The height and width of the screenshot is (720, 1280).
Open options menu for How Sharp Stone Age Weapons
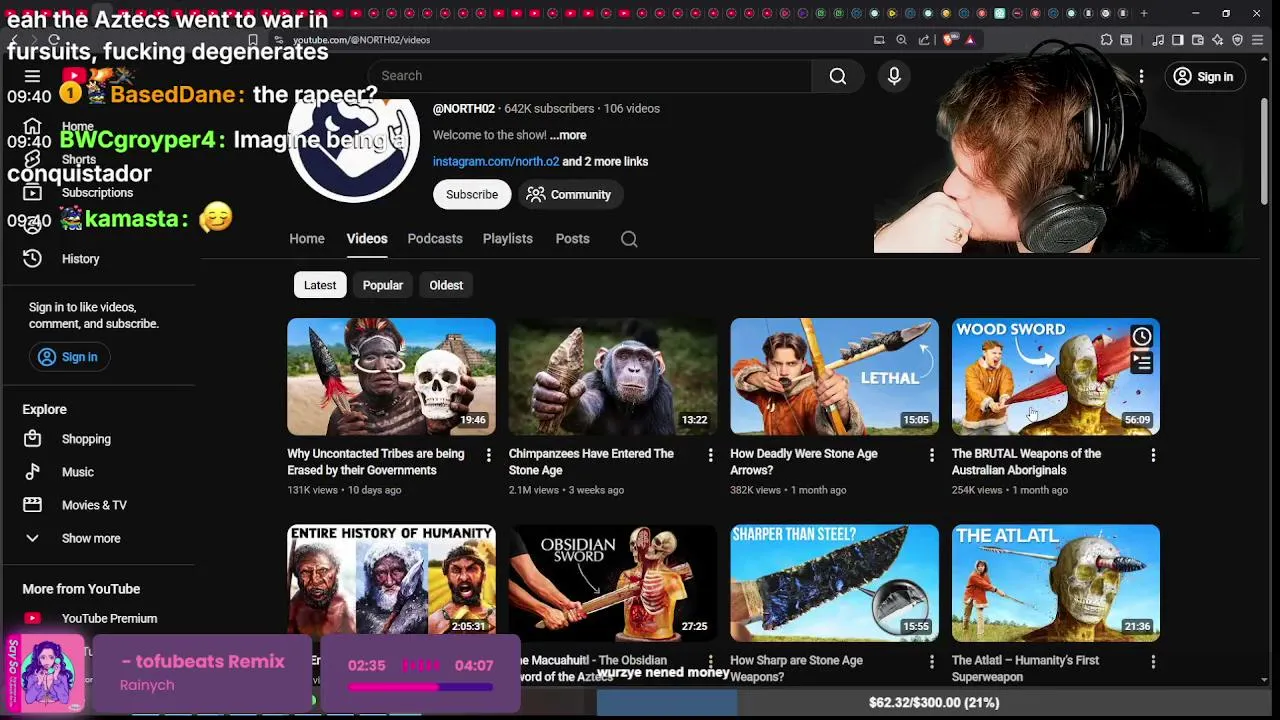click(931, 662)
